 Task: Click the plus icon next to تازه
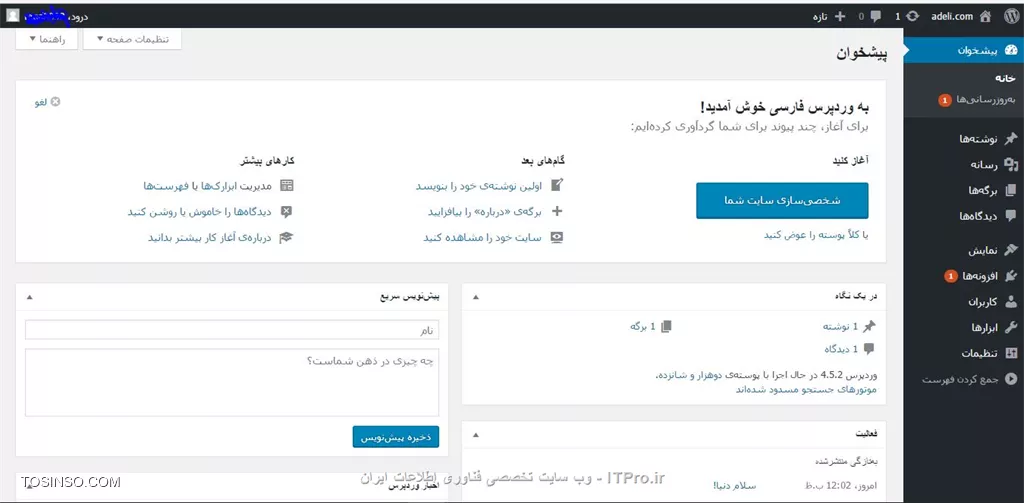[840, 16]
